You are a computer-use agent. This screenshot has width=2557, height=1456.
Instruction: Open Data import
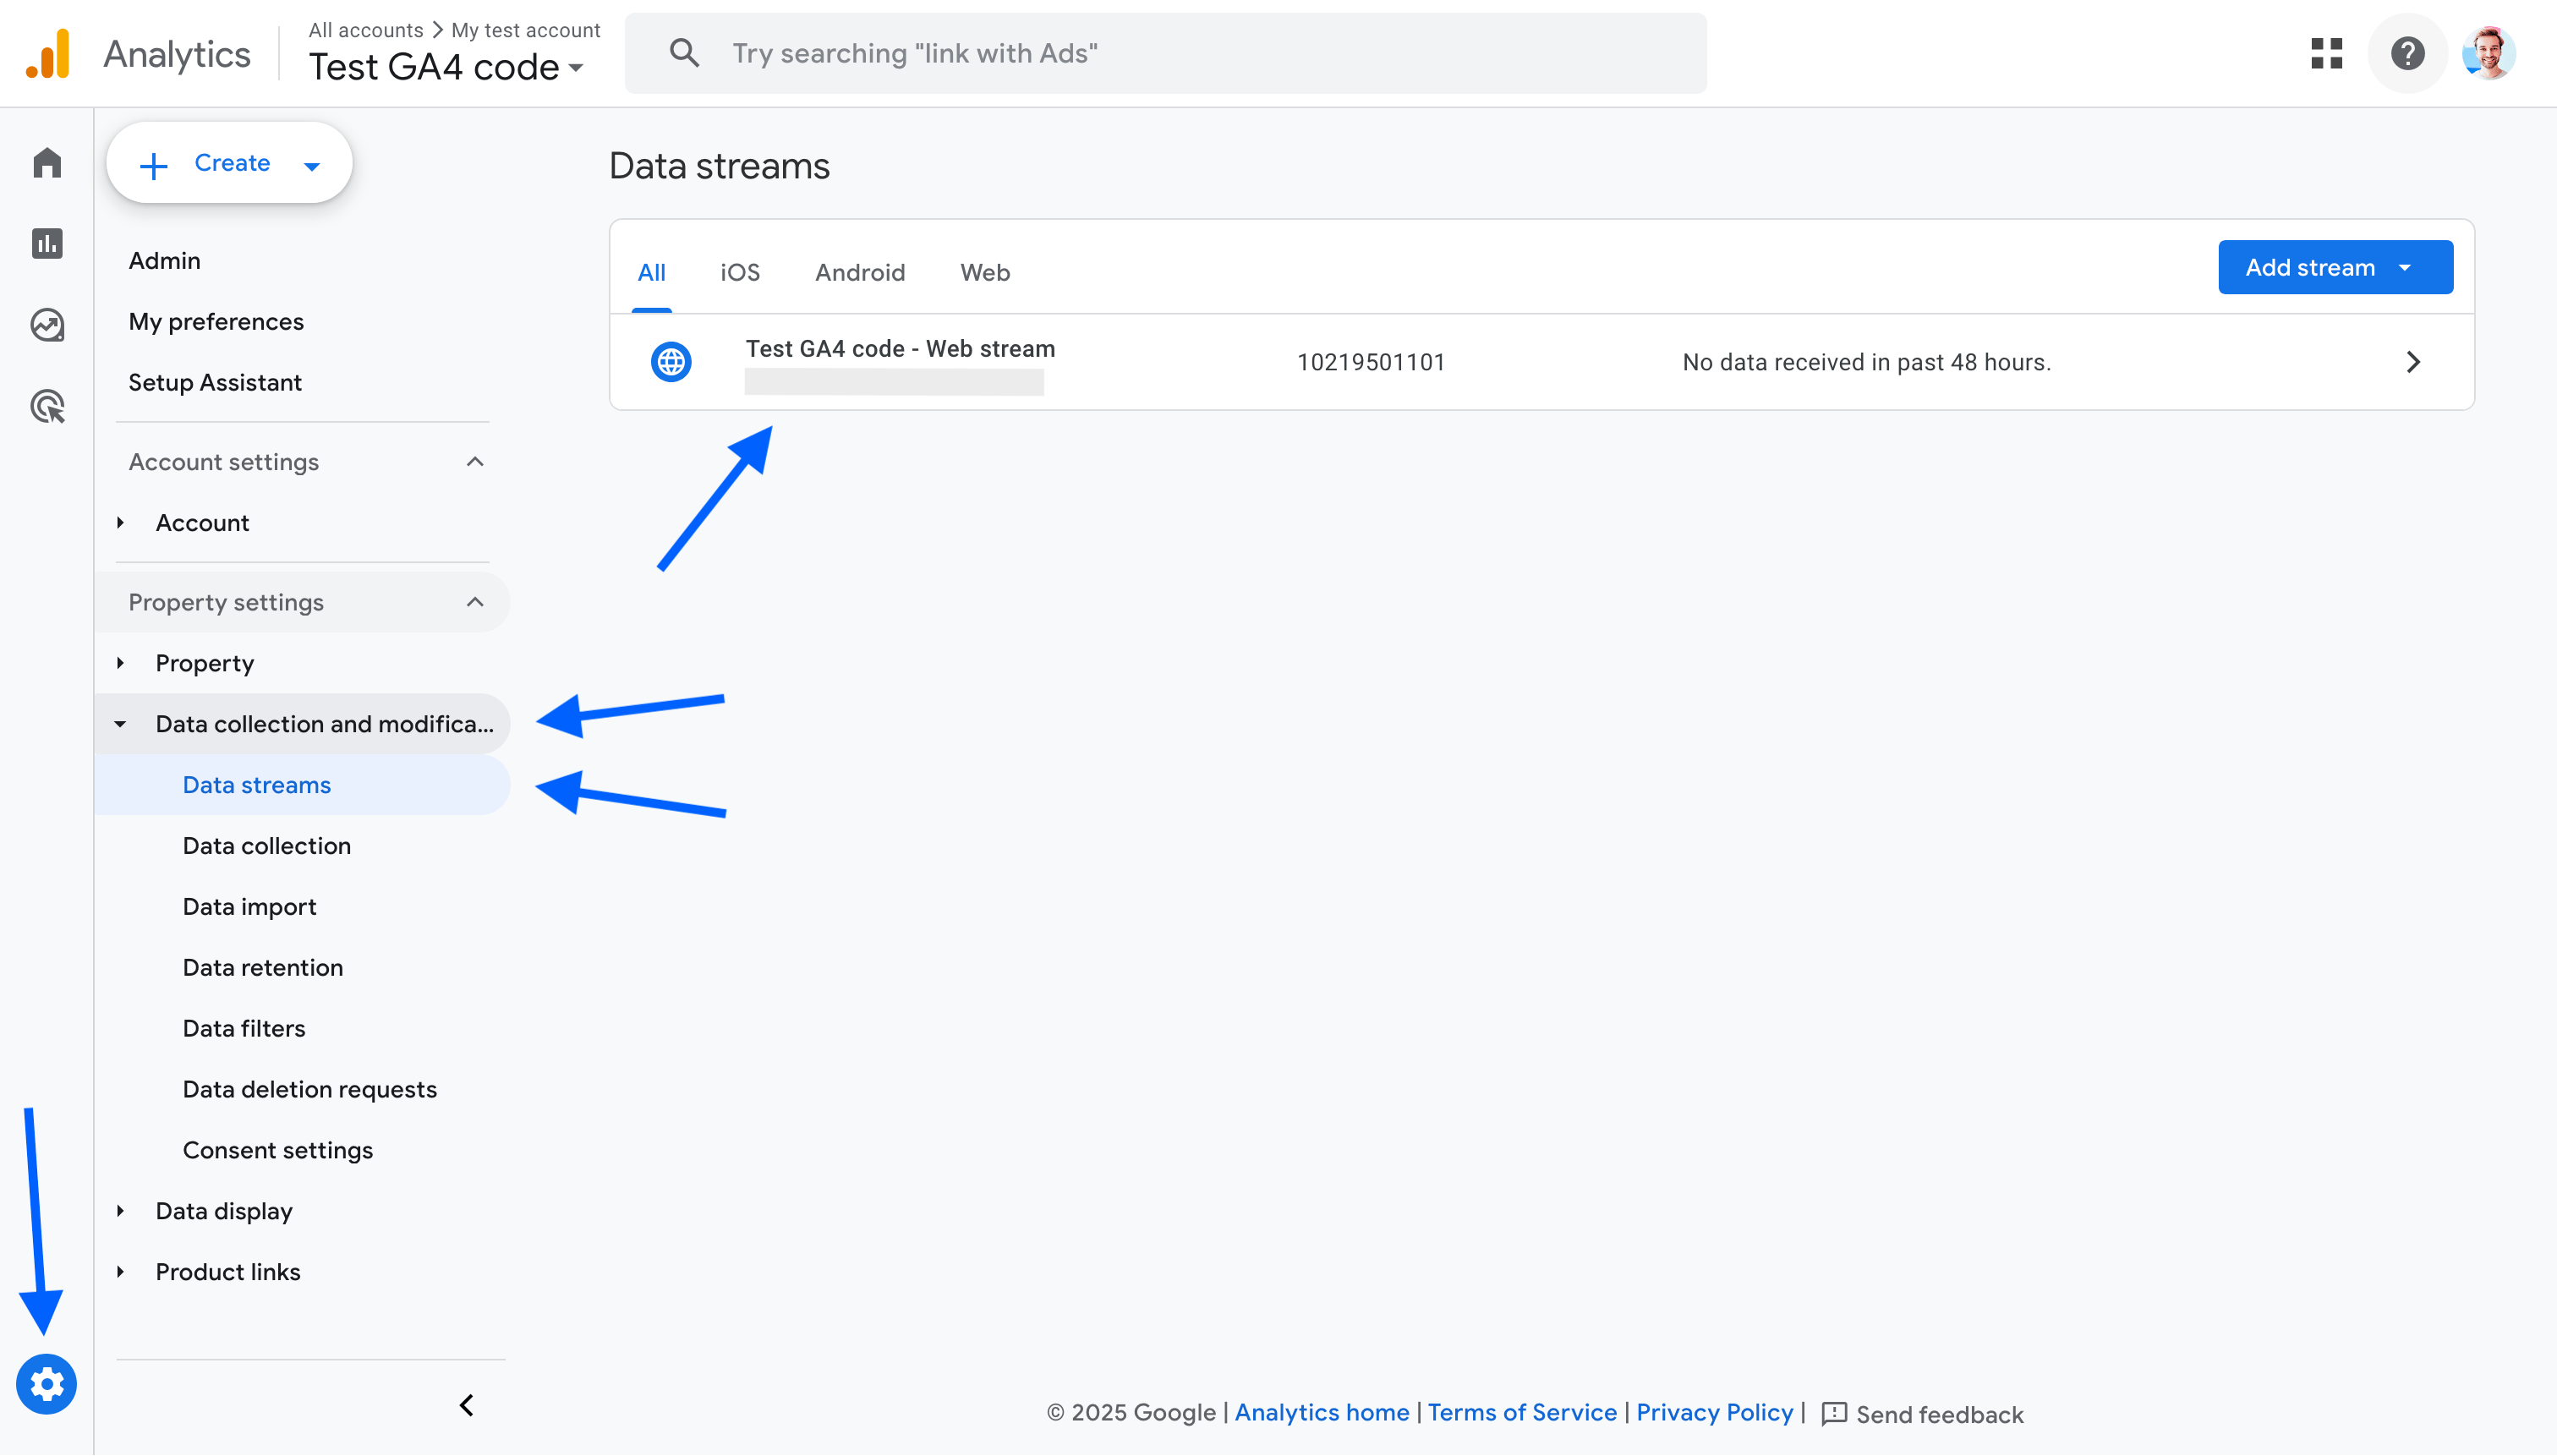click(249, 906)
